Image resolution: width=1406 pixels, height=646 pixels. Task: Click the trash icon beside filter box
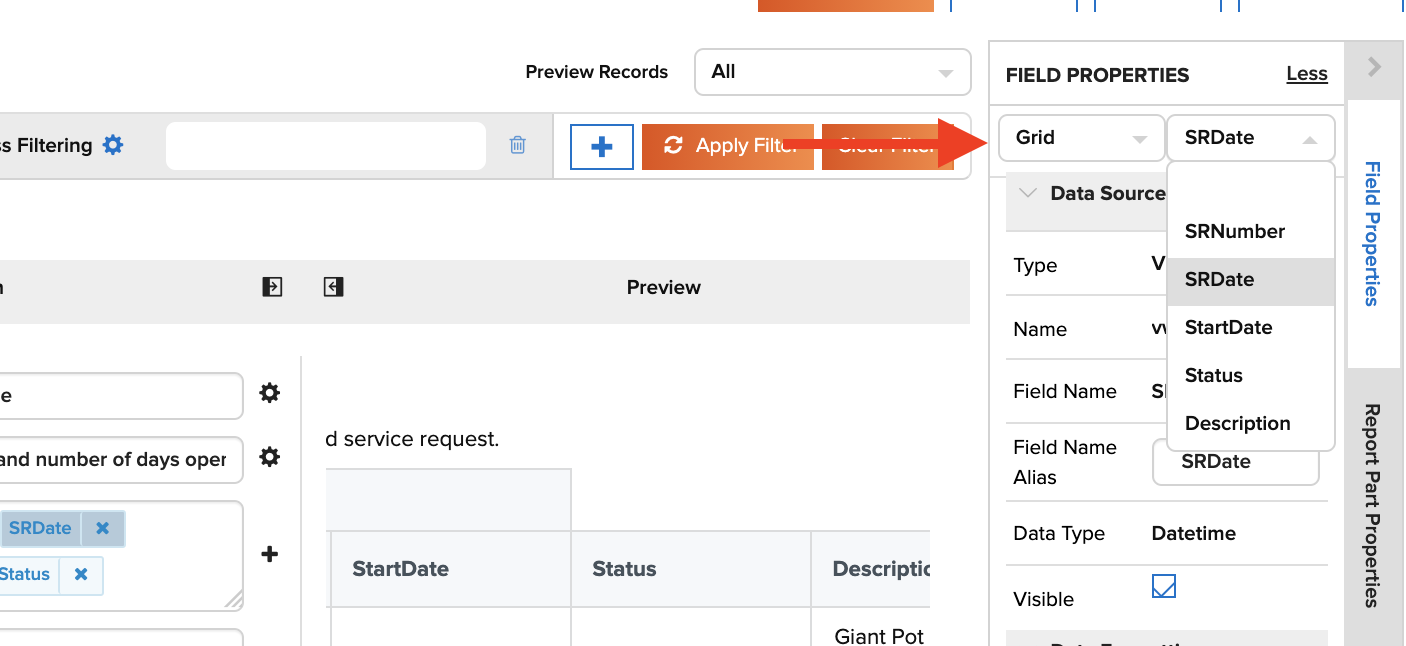point(517,145)
